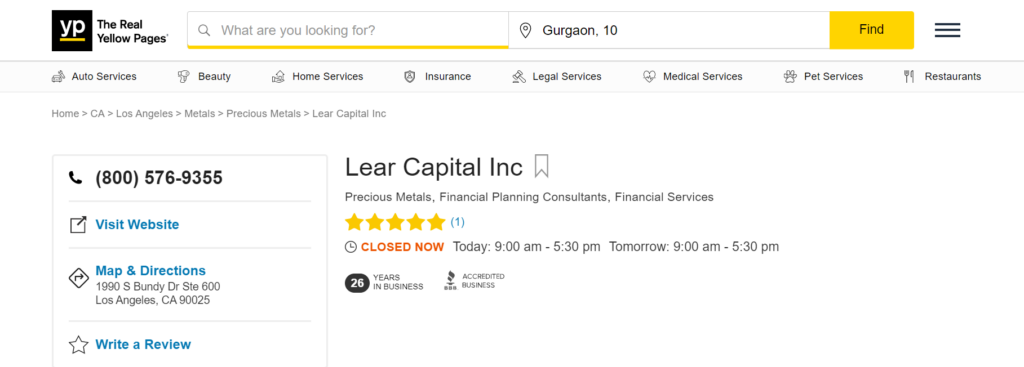The height and width of the screenshot is (367, 1024).
Task: Select the Restaurants category
Action: 942,76
